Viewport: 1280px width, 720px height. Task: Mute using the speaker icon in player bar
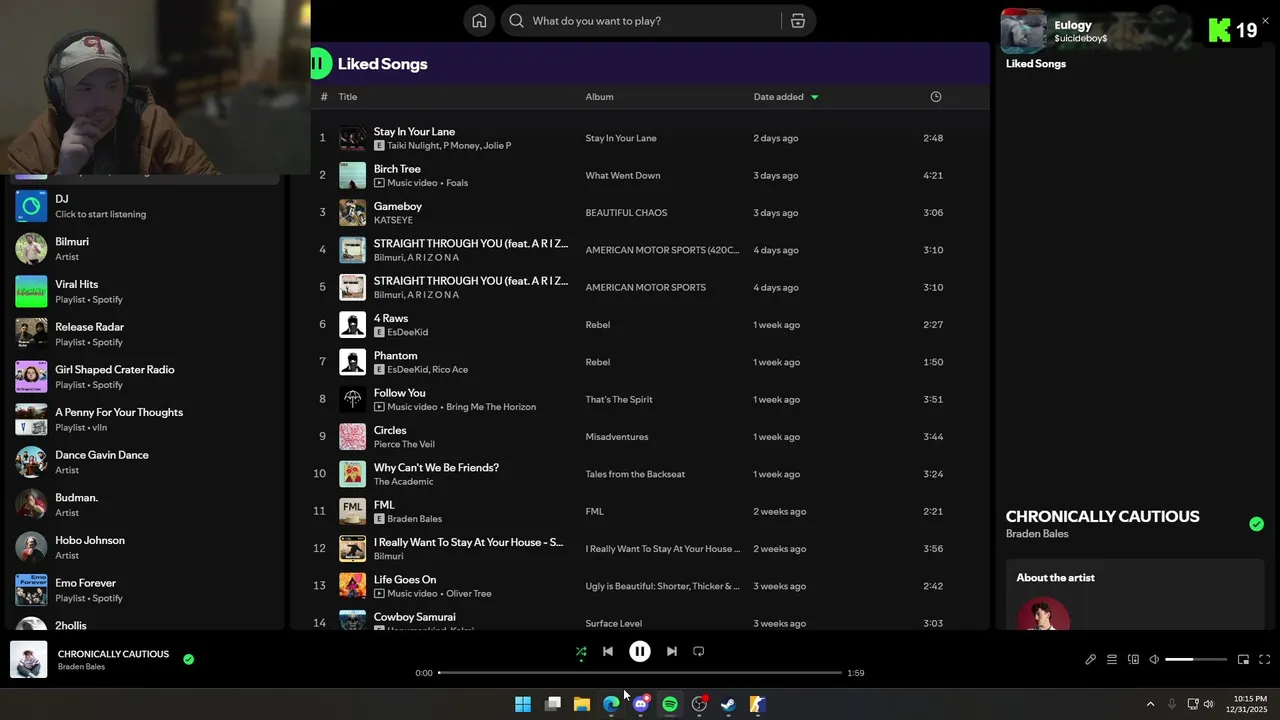pos(1154,659)
